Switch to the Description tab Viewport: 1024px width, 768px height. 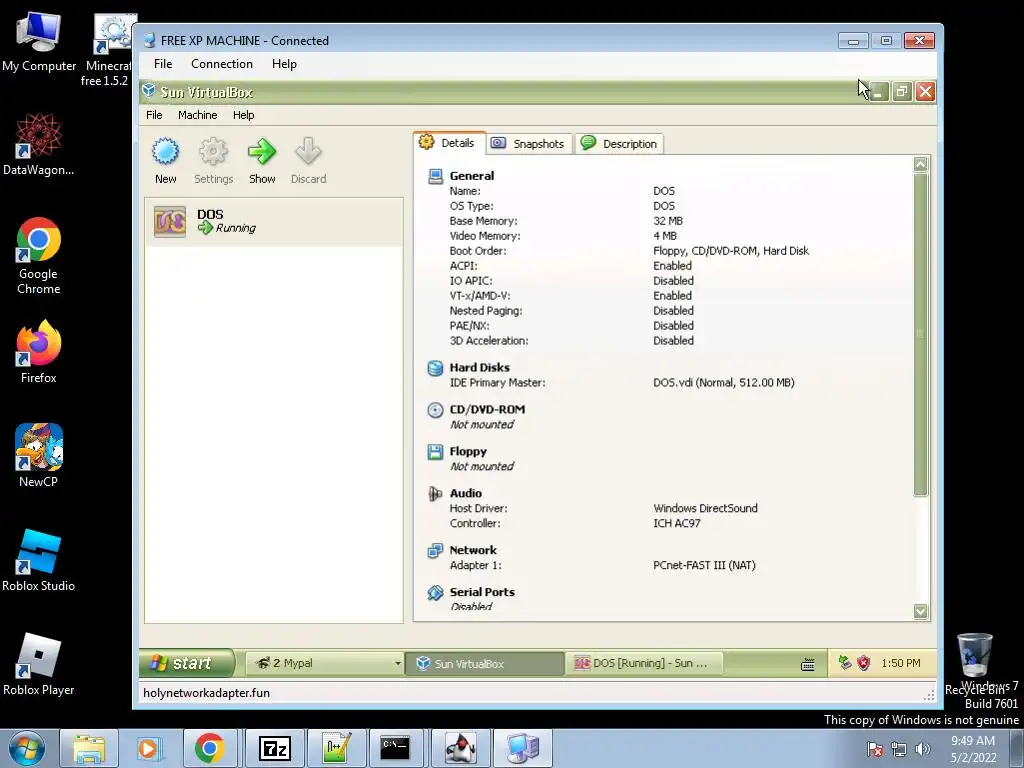pos(619,144)
